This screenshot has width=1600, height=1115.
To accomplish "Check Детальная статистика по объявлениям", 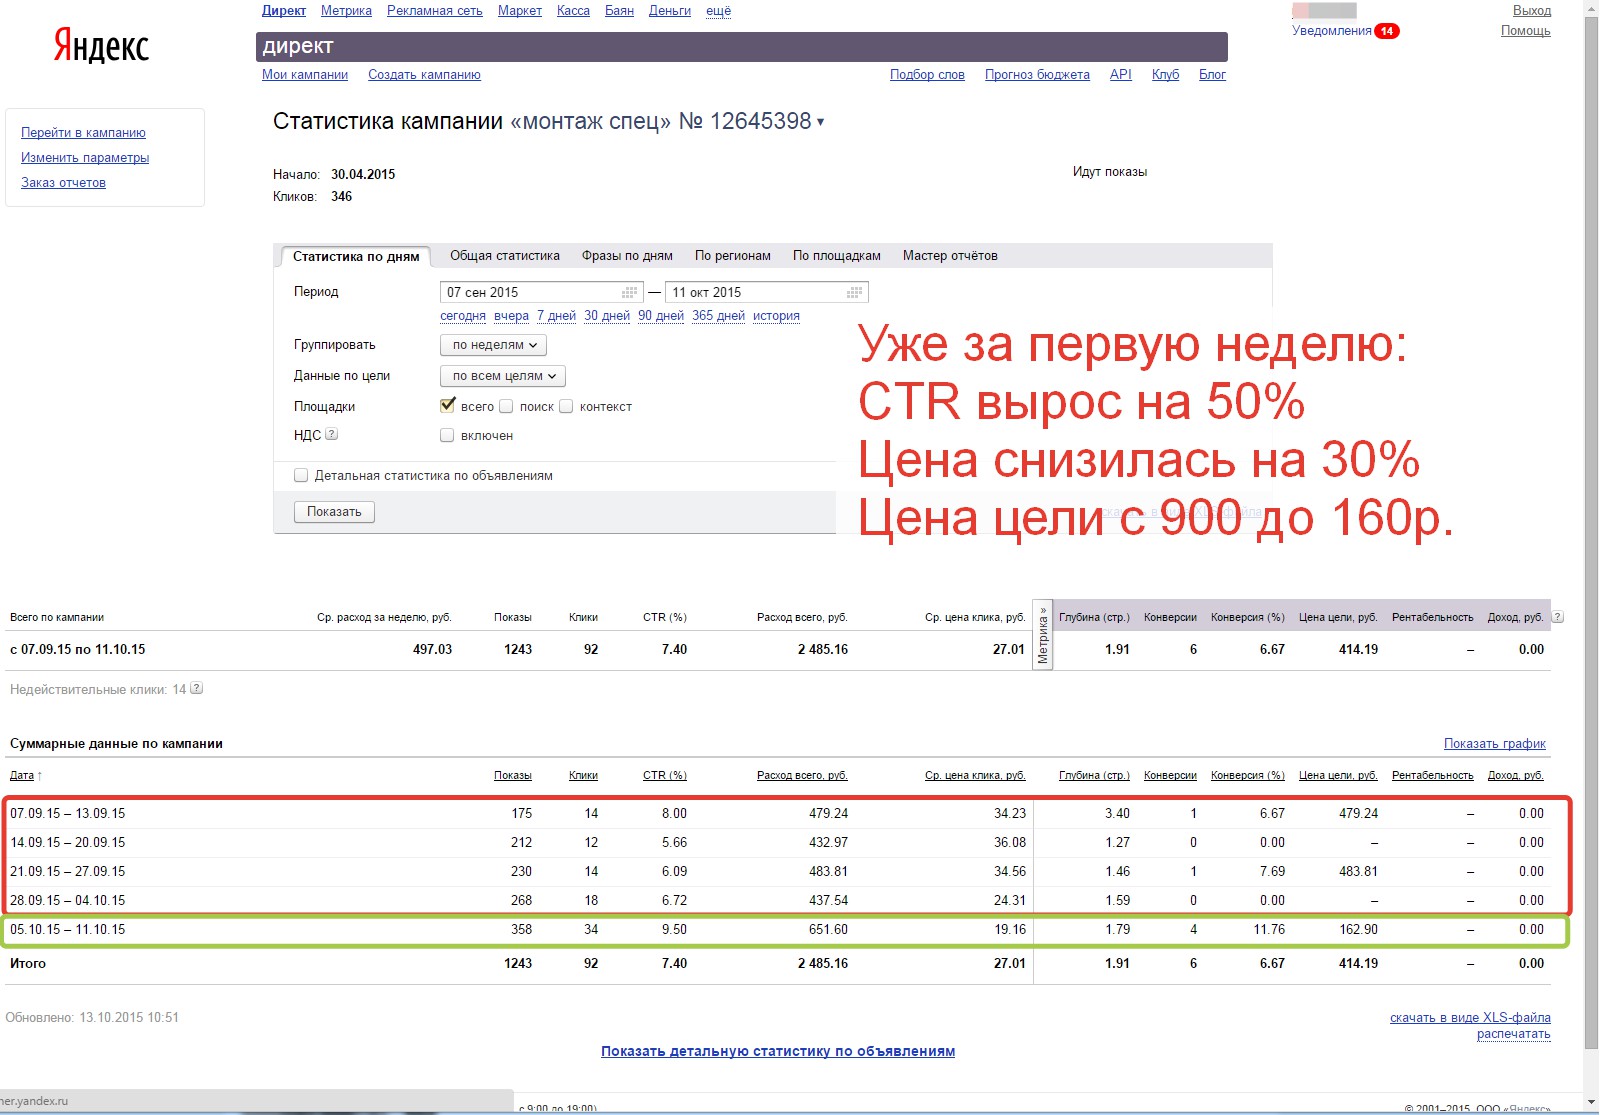I will [301, 475].
